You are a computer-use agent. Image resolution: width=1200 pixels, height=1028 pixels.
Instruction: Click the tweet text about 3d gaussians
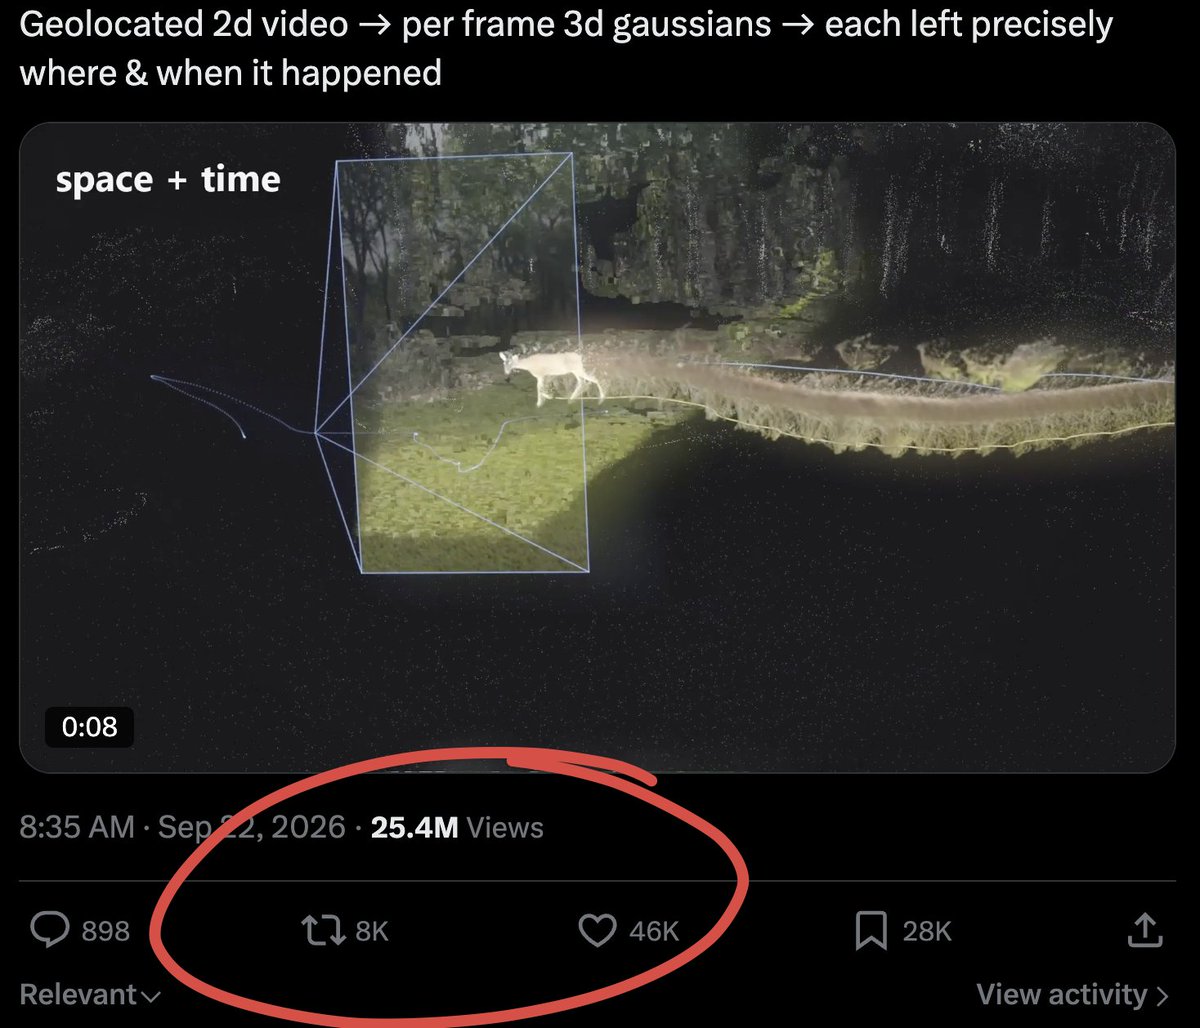click(x=566, y=48)
